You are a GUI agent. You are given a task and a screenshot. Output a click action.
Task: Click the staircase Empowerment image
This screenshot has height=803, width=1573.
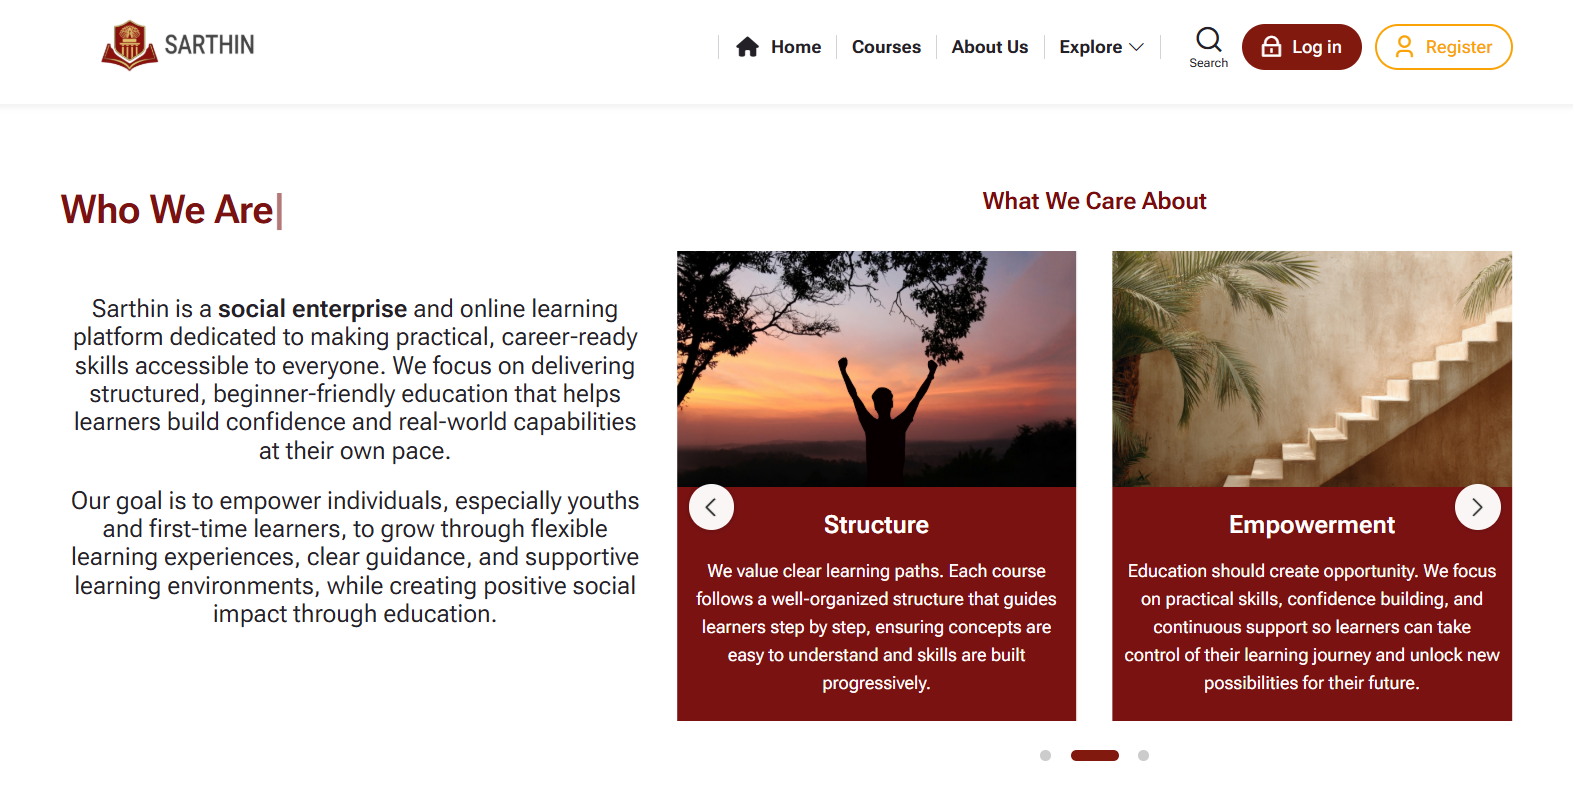pos(1311,369)
